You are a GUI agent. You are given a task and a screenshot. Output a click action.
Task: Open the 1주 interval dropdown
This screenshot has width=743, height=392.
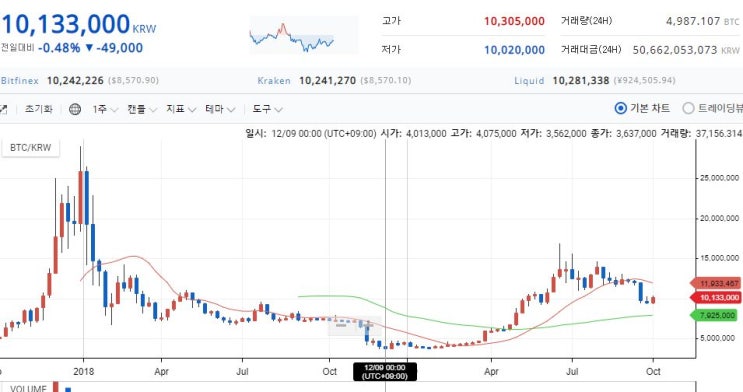pyautogui.click(x=105, y=109)
